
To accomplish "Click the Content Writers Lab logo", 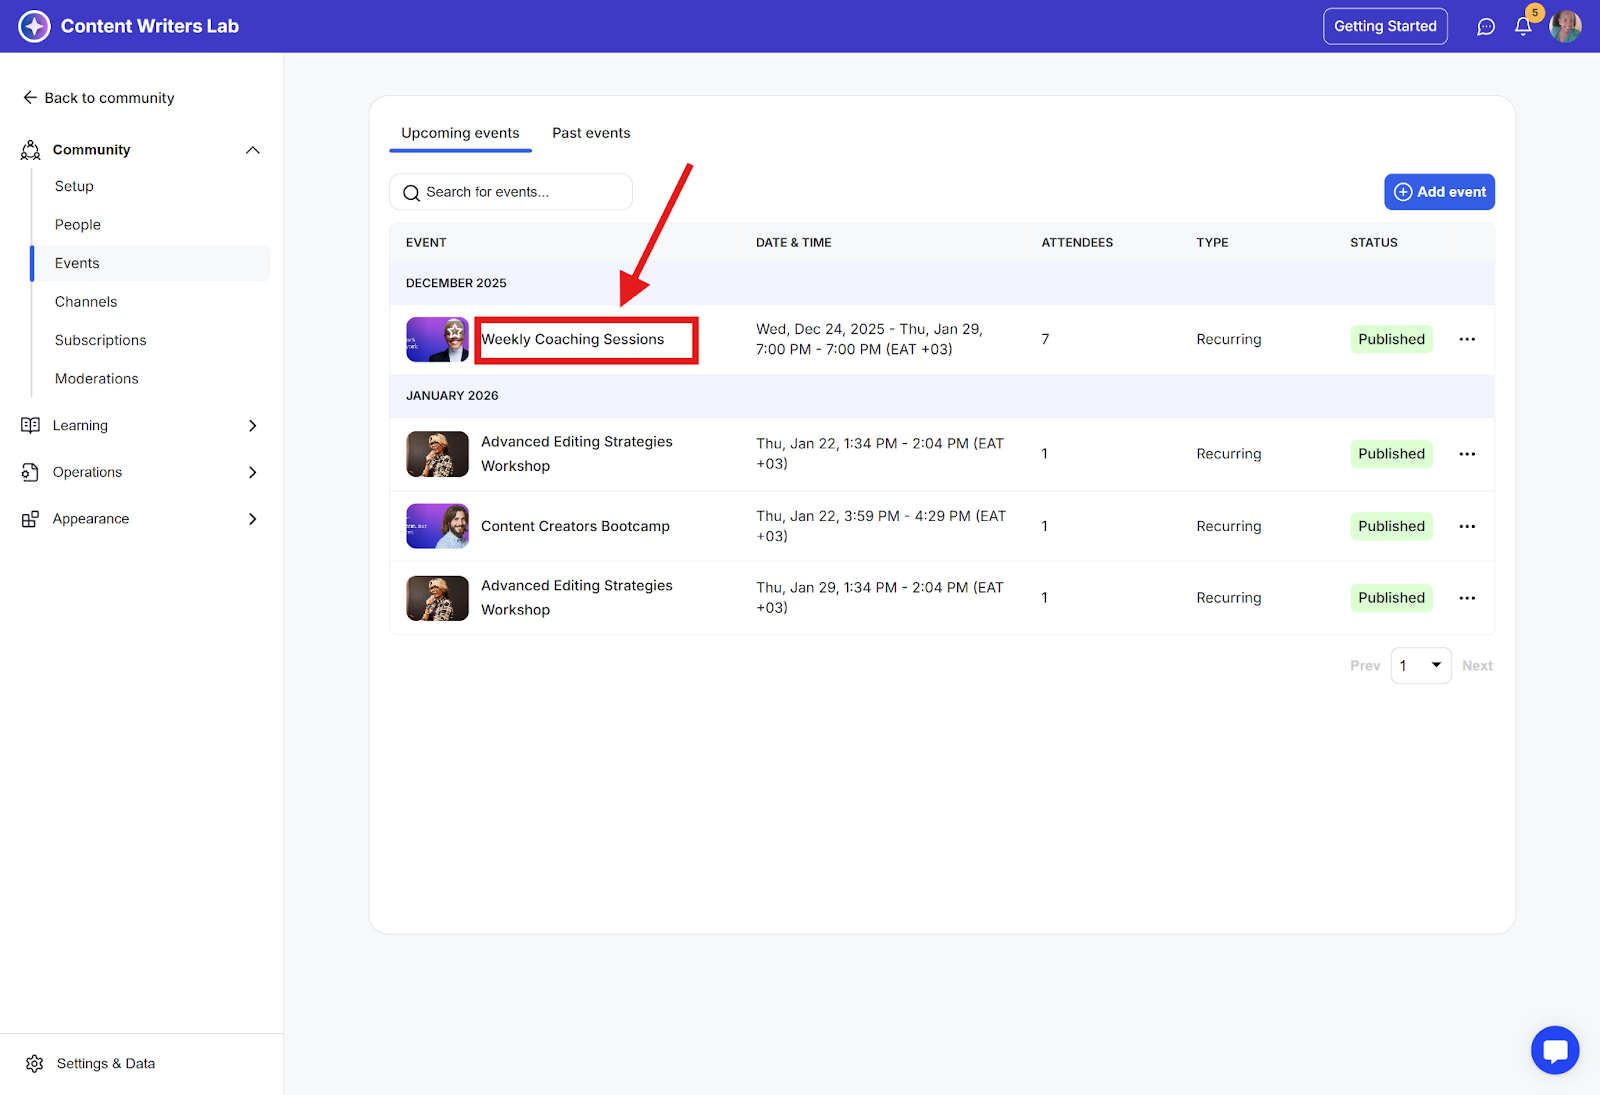I will tap(34, 26).
